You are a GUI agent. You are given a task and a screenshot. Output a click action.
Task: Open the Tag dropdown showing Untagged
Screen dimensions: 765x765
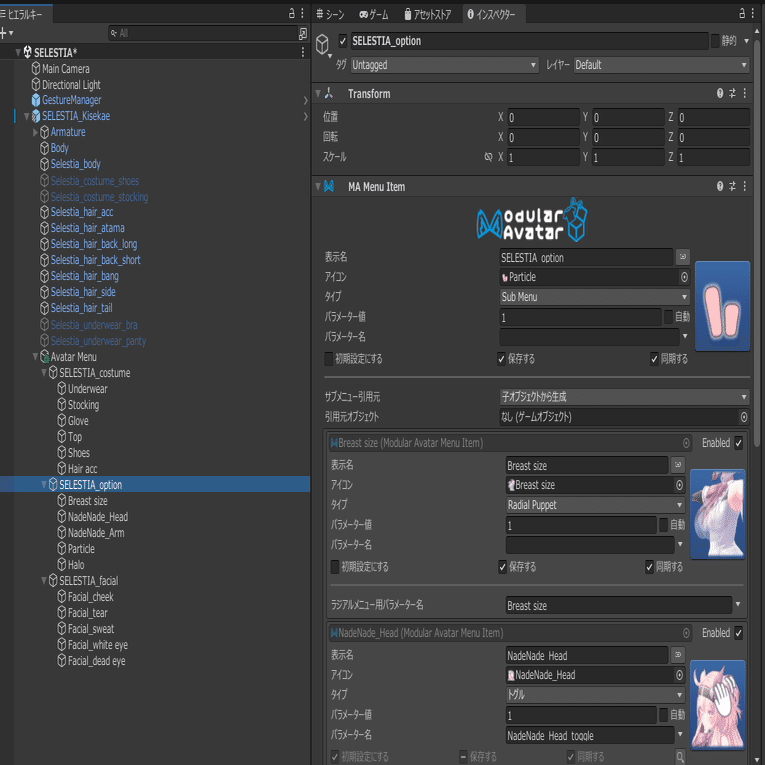(x=444, y=65)
